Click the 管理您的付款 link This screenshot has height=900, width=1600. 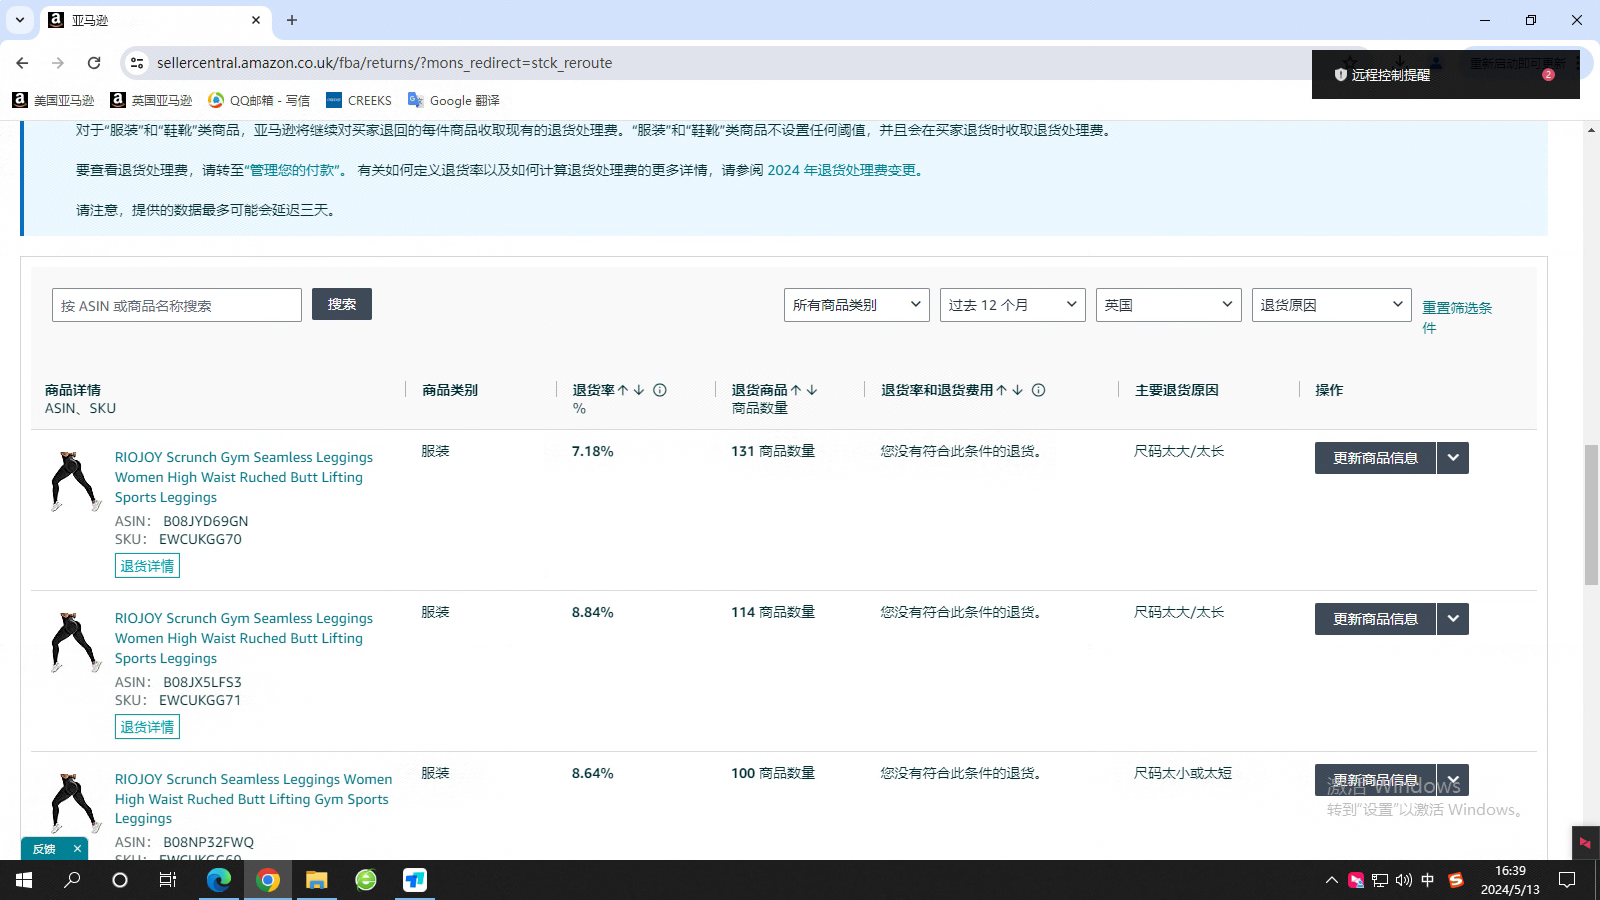294,170
